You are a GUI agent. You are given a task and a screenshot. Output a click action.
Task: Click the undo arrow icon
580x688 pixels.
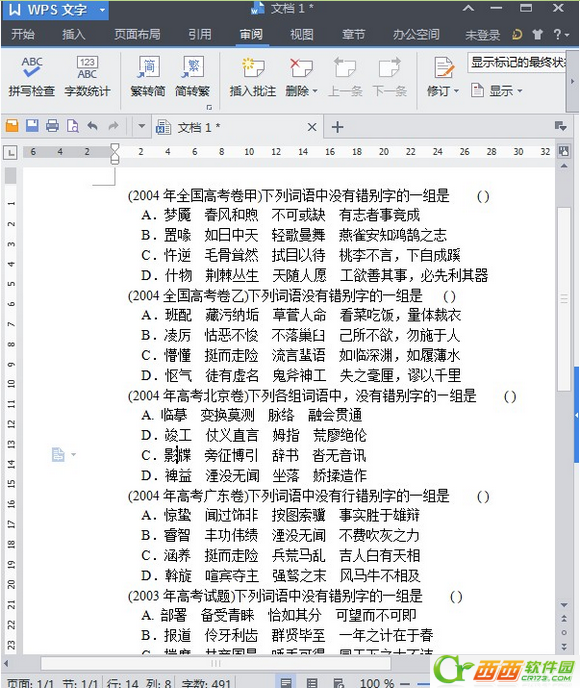[x=92, y=126]
